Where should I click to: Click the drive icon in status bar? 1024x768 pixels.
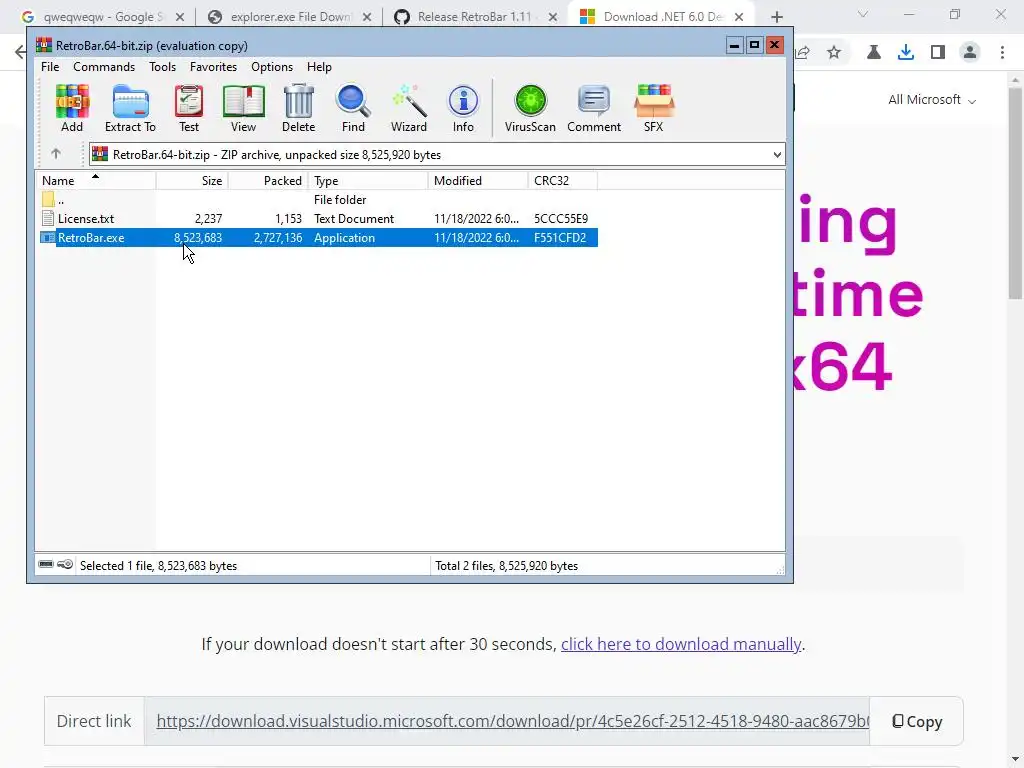(x=46, y=564)
